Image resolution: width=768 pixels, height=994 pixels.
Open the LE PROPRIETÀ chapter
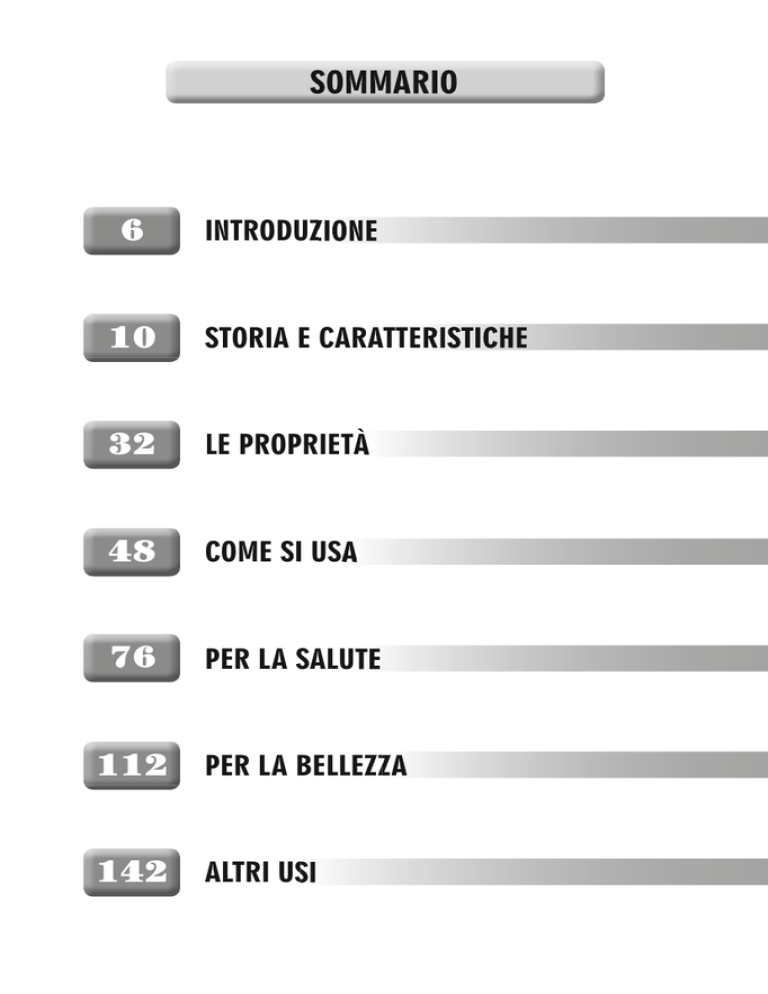(287, 444)
